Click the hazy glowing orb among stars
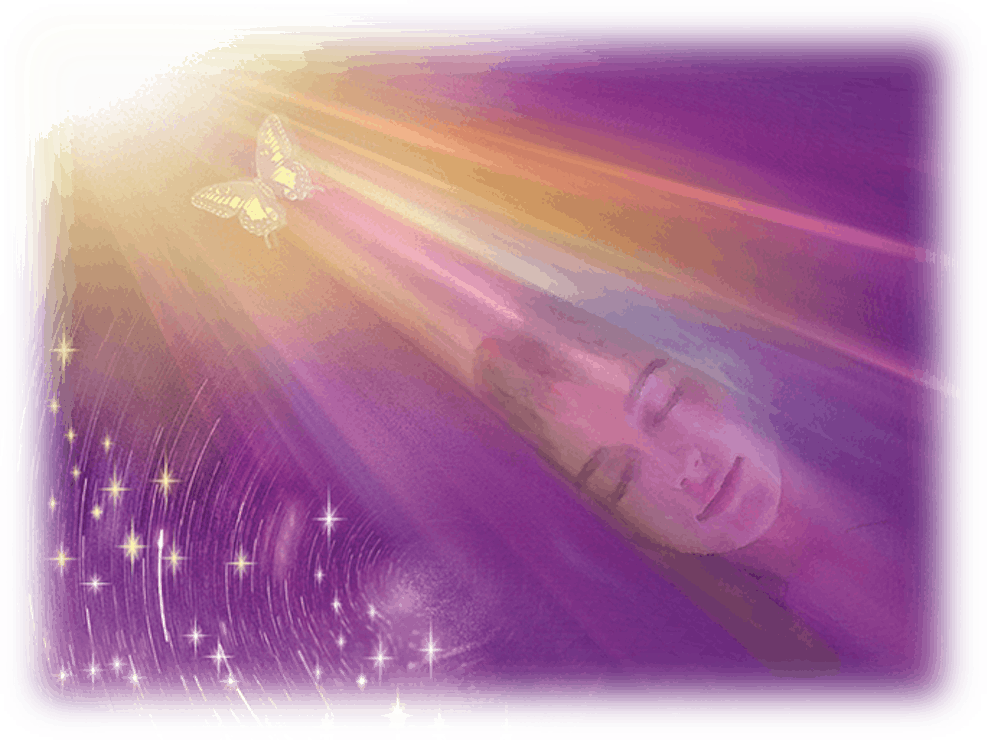 (x=410, y=600)
